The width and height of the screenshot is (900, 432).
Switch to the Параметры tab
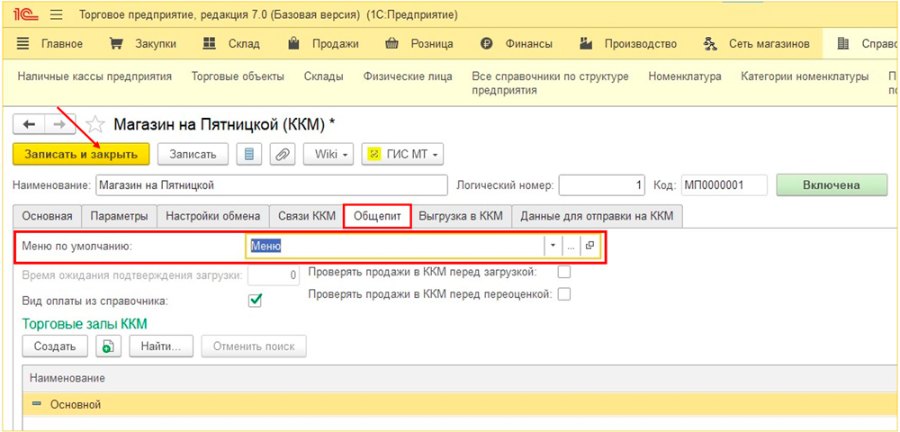(x=119, y=216)
